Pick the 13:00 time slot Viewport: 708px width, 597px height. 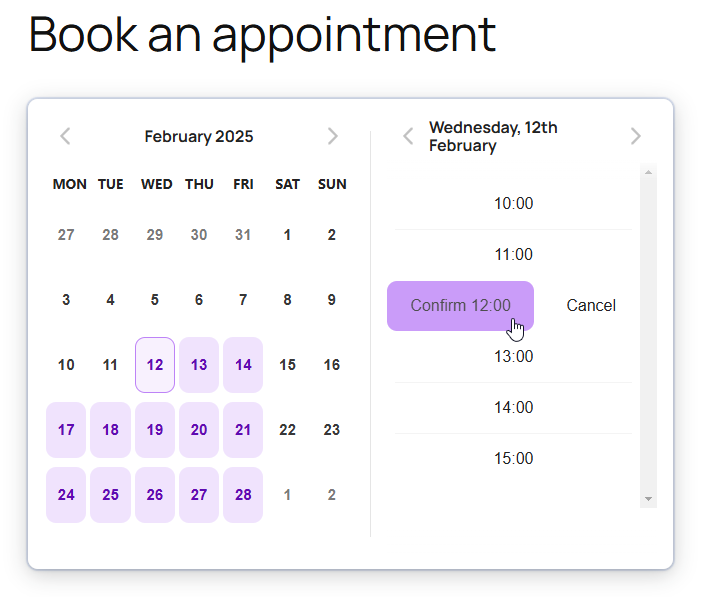click(x=513, y=357)
